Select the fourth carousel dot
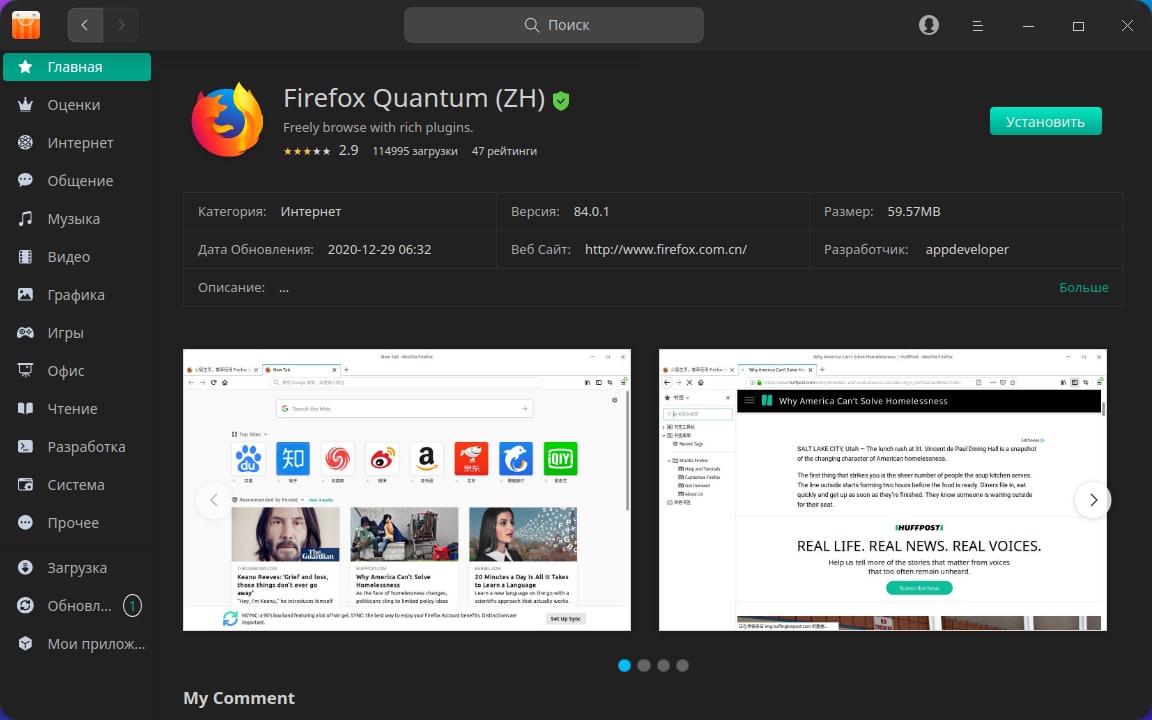The width and height of the screenshot is (1152, 720). [683, 666]
